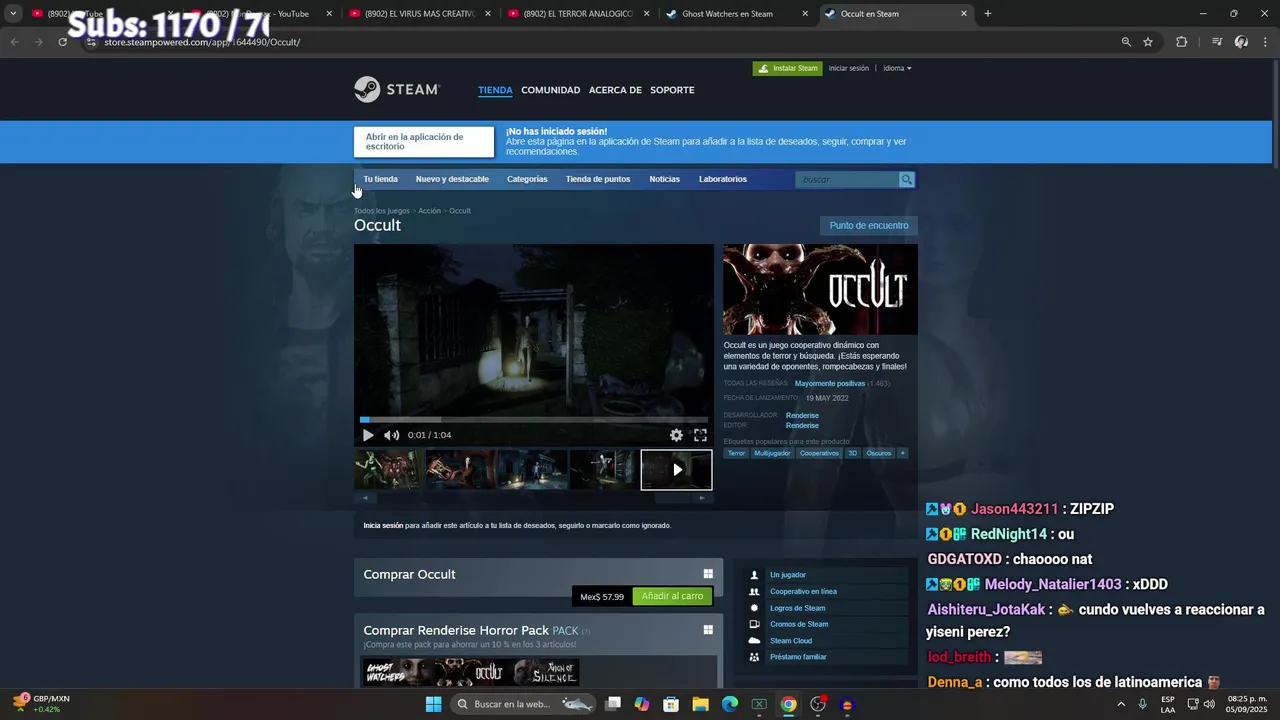Open the ACERCA DE page
Screen dimensions: 1280x720
click(x=615, y=90)
